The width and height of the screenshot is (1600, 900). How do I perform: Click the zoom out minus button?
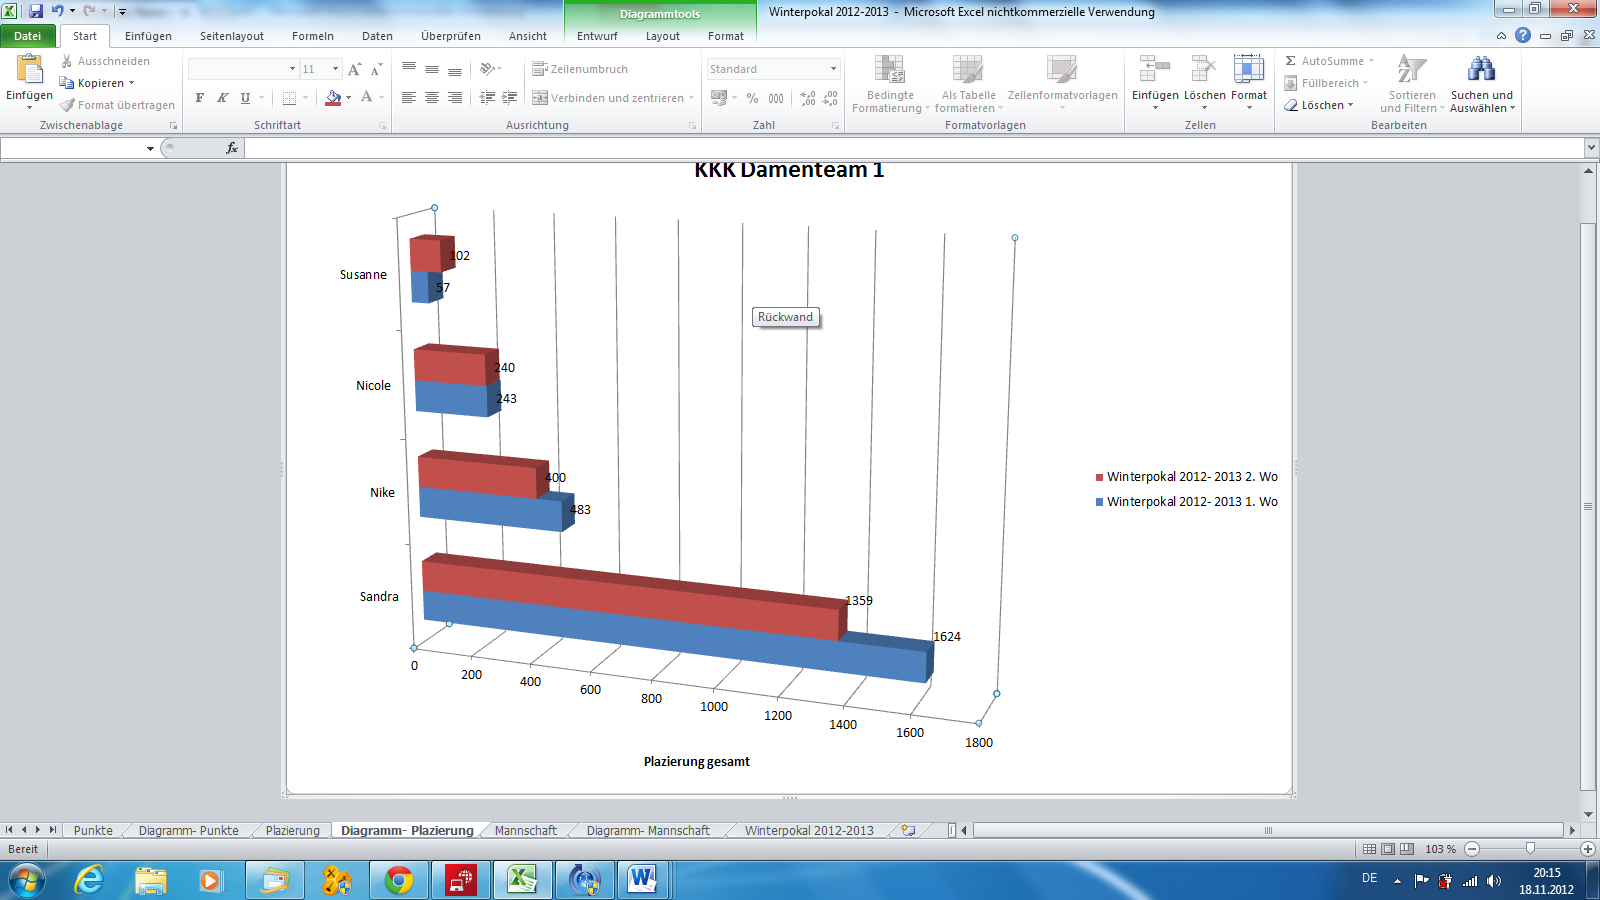point(1472,848)
